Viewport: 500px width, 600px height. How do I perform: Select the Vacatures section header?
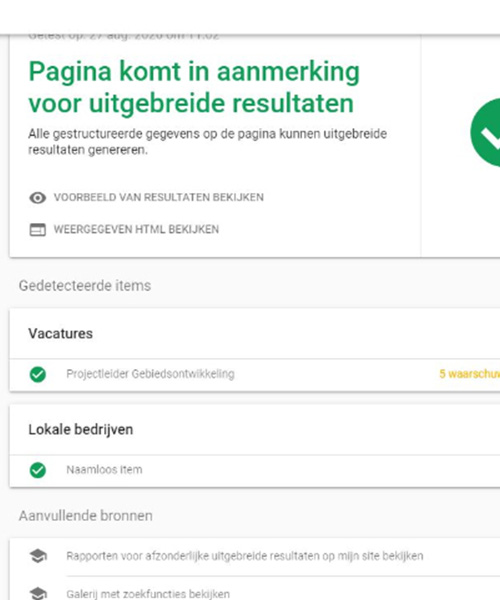click(60, 334)
